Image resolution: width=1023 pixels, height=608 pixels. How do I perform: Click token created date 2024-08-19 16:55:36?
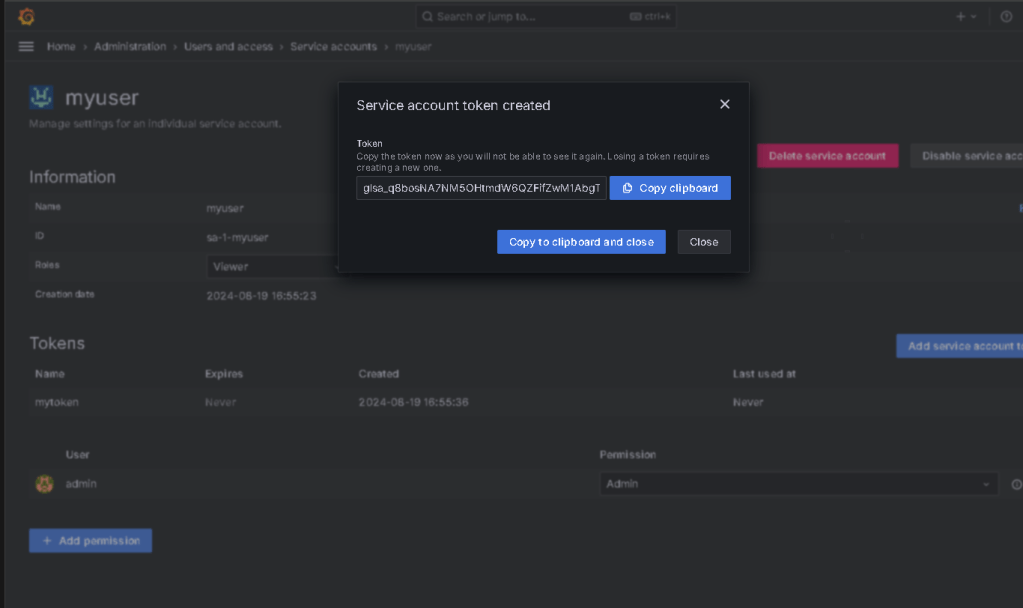[x=413, y=403]
